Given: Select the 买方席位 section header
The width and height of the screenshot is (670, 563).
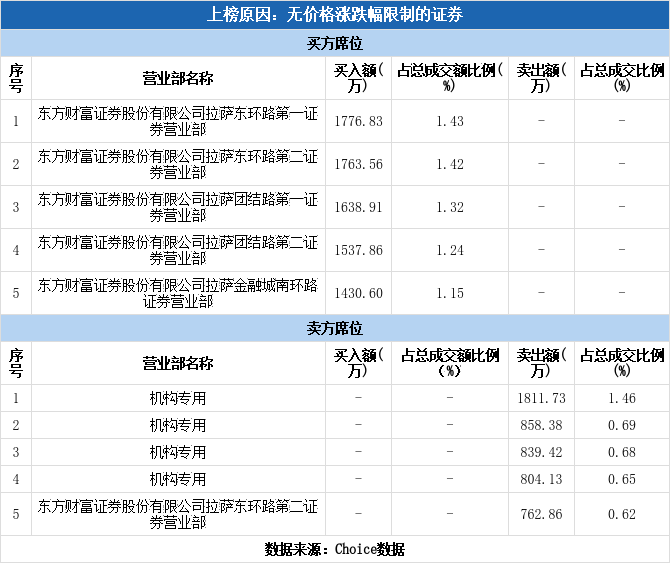Looking at the screenshot, I should click(x=335, y=43).
